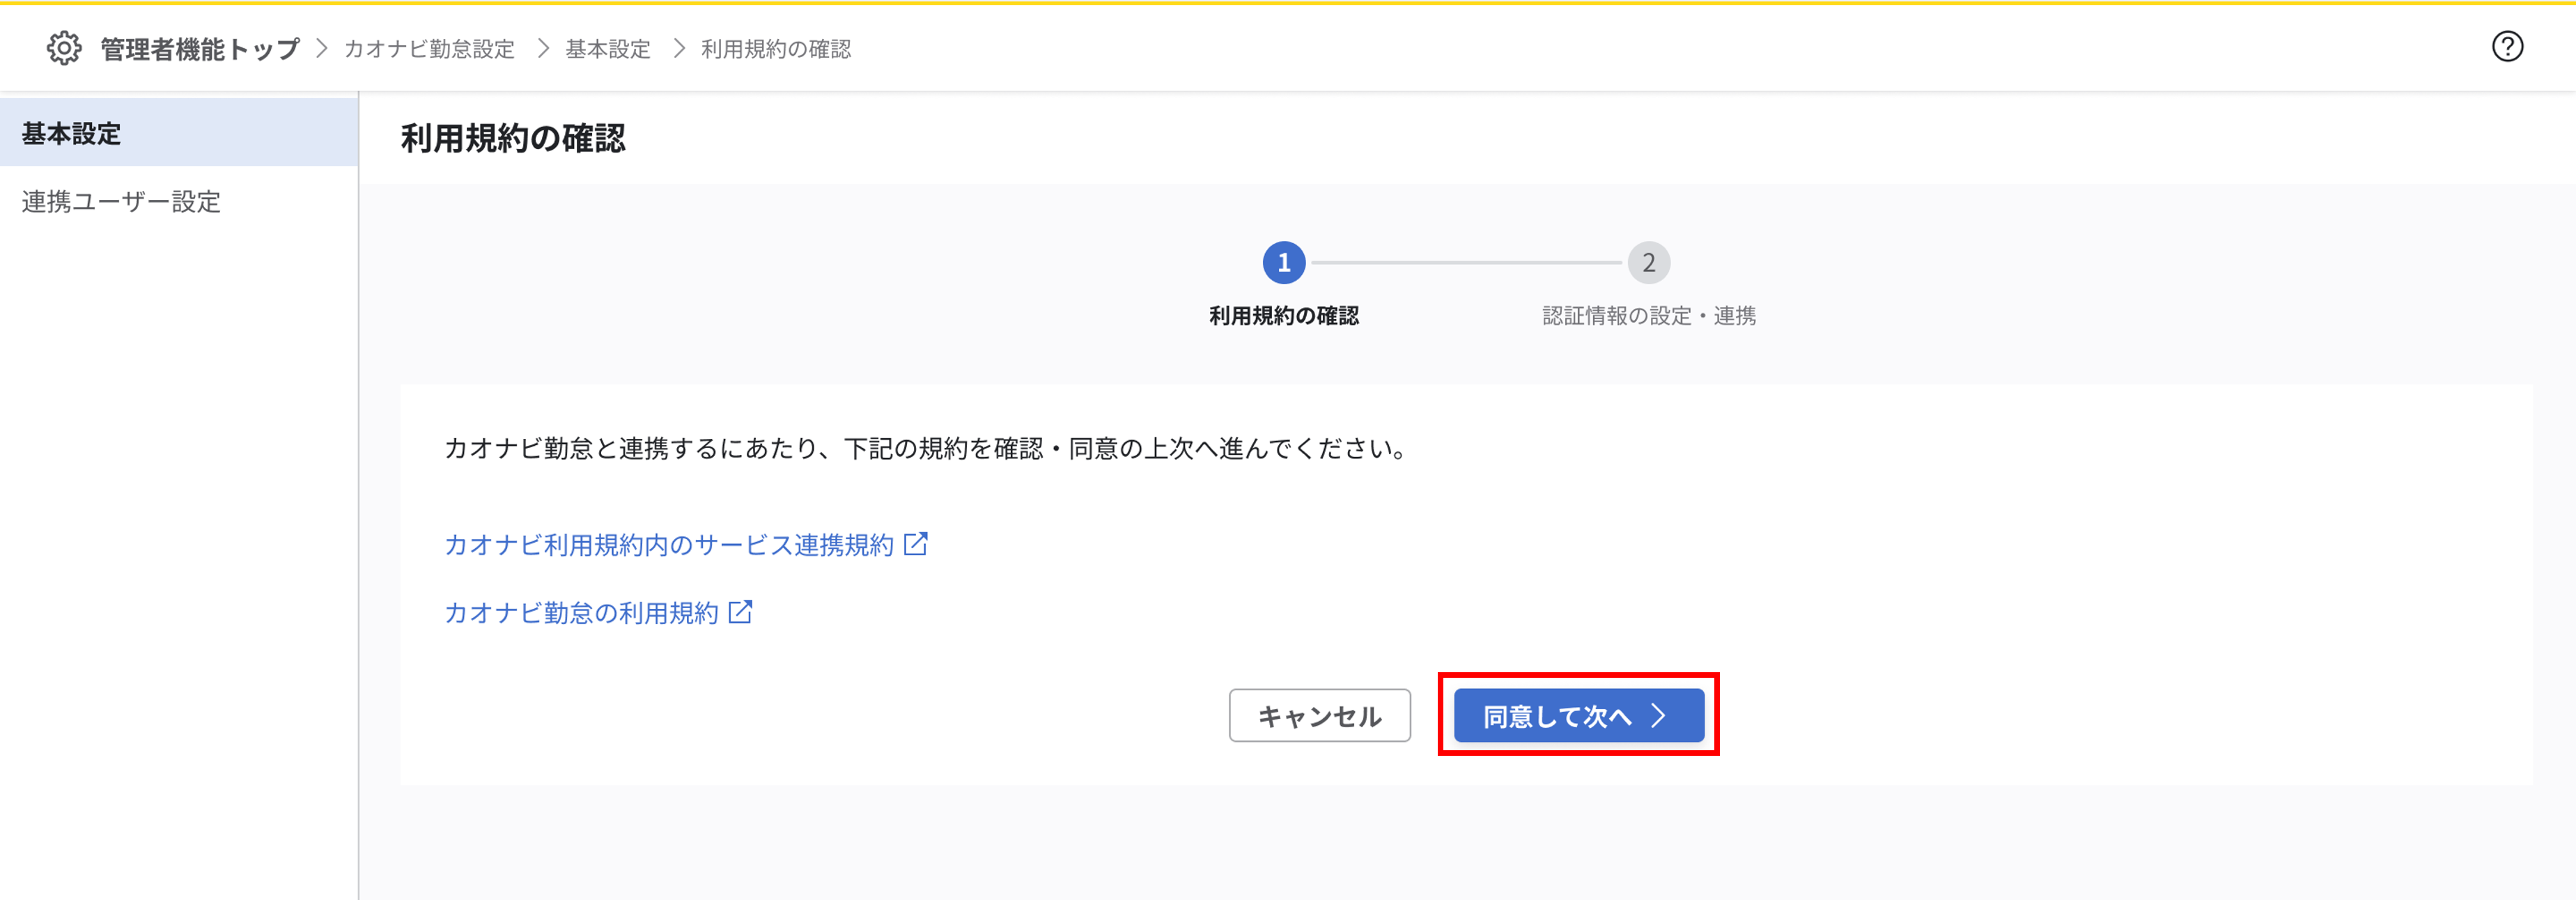Click step 1 circle indicator

pyautogui.click(x=1283, y=263)
